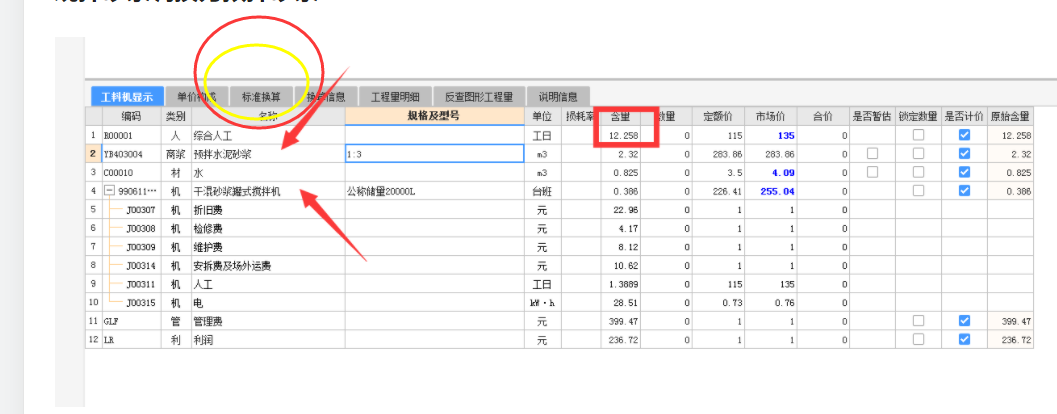
Task: Check 锁定数量 for 综合人工 row
Action: [x=918, y=135]
